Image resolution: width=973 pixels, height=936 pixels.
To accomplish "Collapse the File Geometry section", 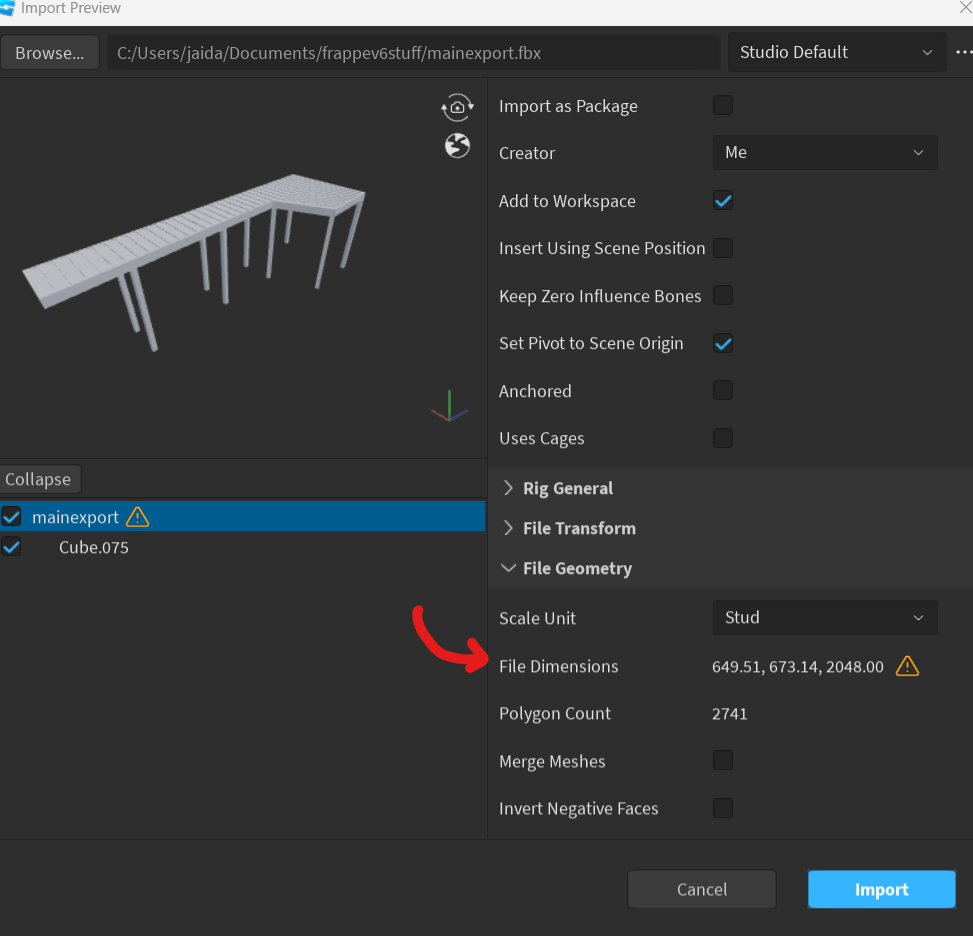I will (x=577, y=568).
